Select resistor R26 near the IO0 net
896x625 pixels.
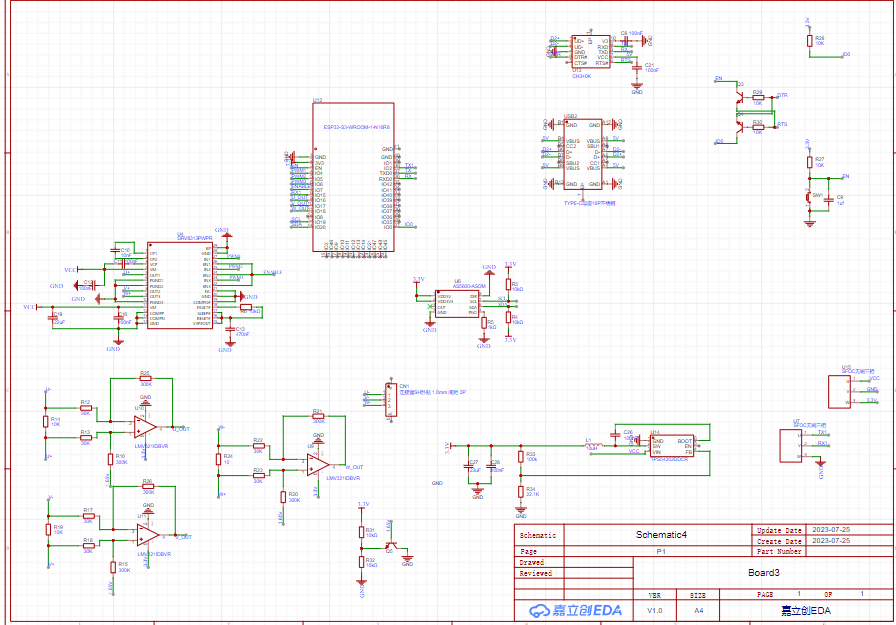[x=809, y=41]
